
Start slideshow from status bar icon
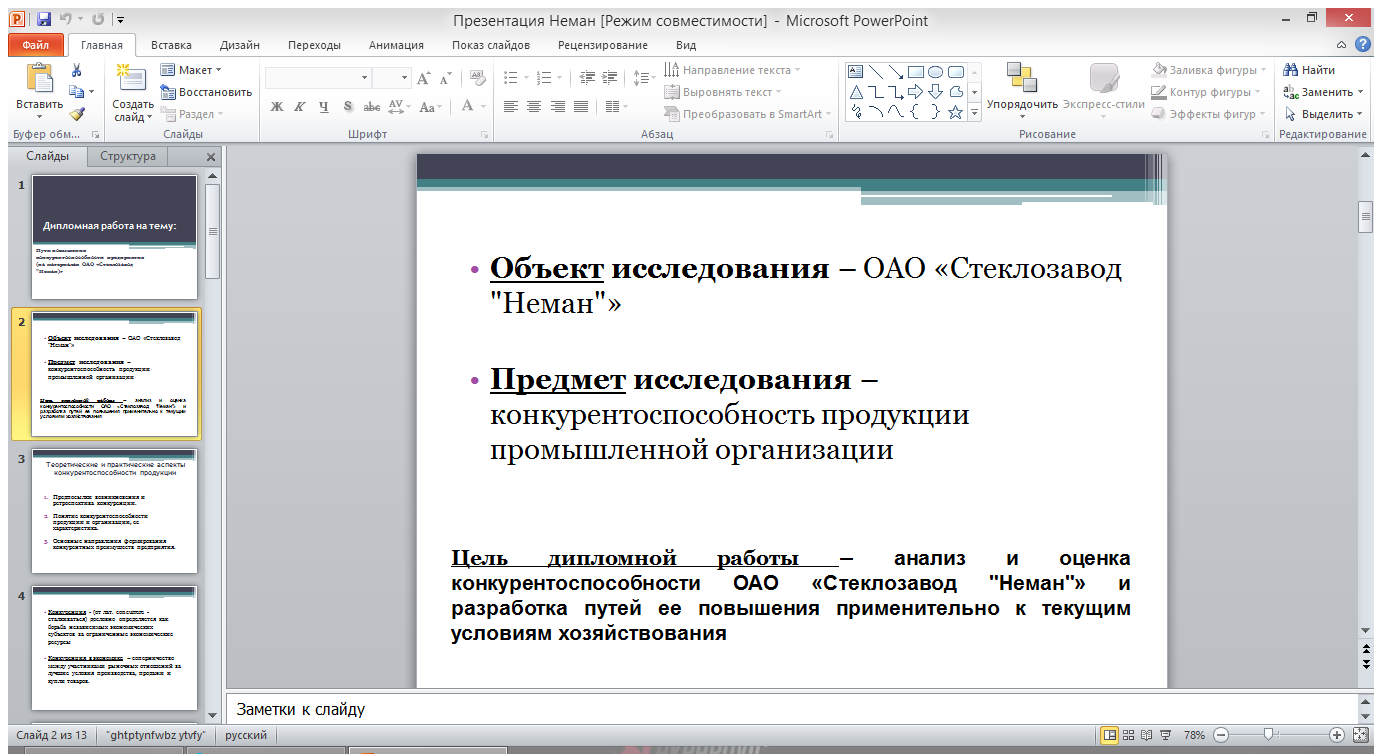pyautogui.click(x=1163, y=735)
